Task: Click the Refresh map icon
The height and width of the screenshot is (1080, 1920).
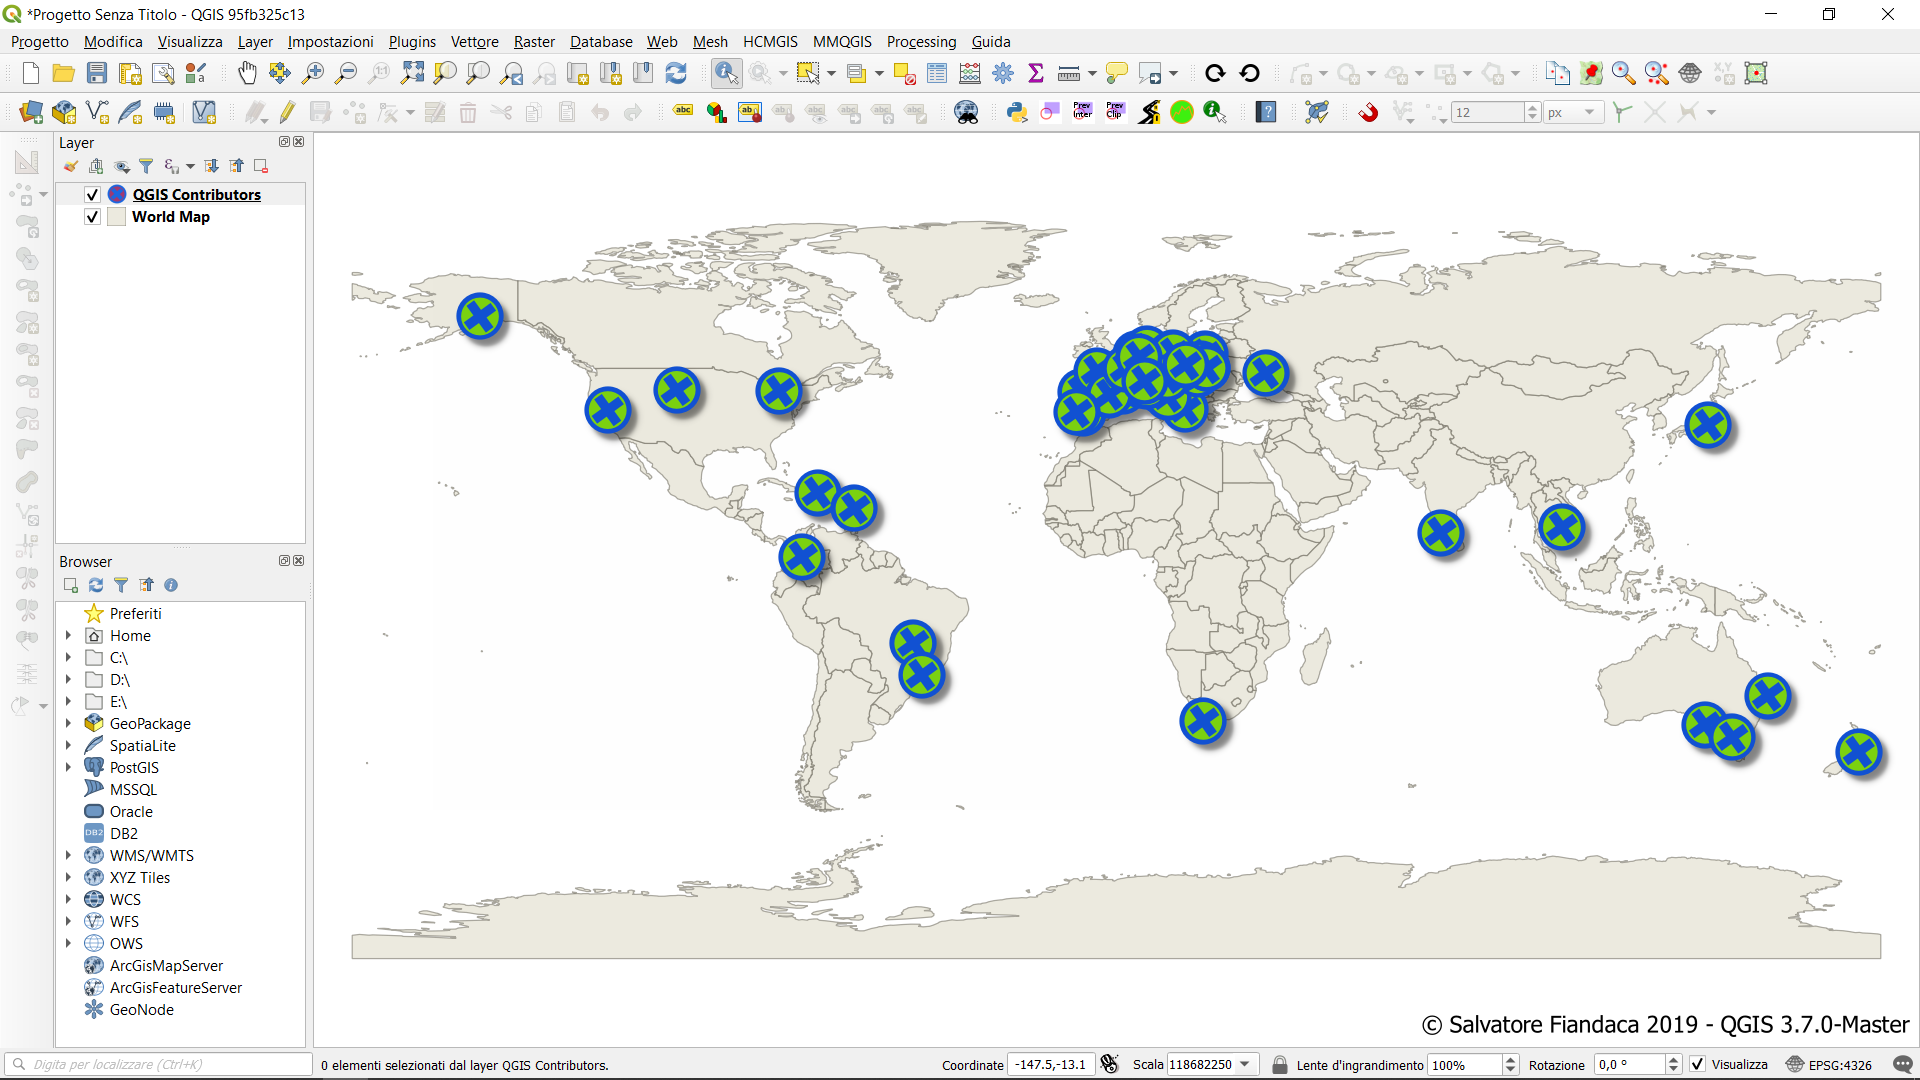Action: tap(676, 73)
